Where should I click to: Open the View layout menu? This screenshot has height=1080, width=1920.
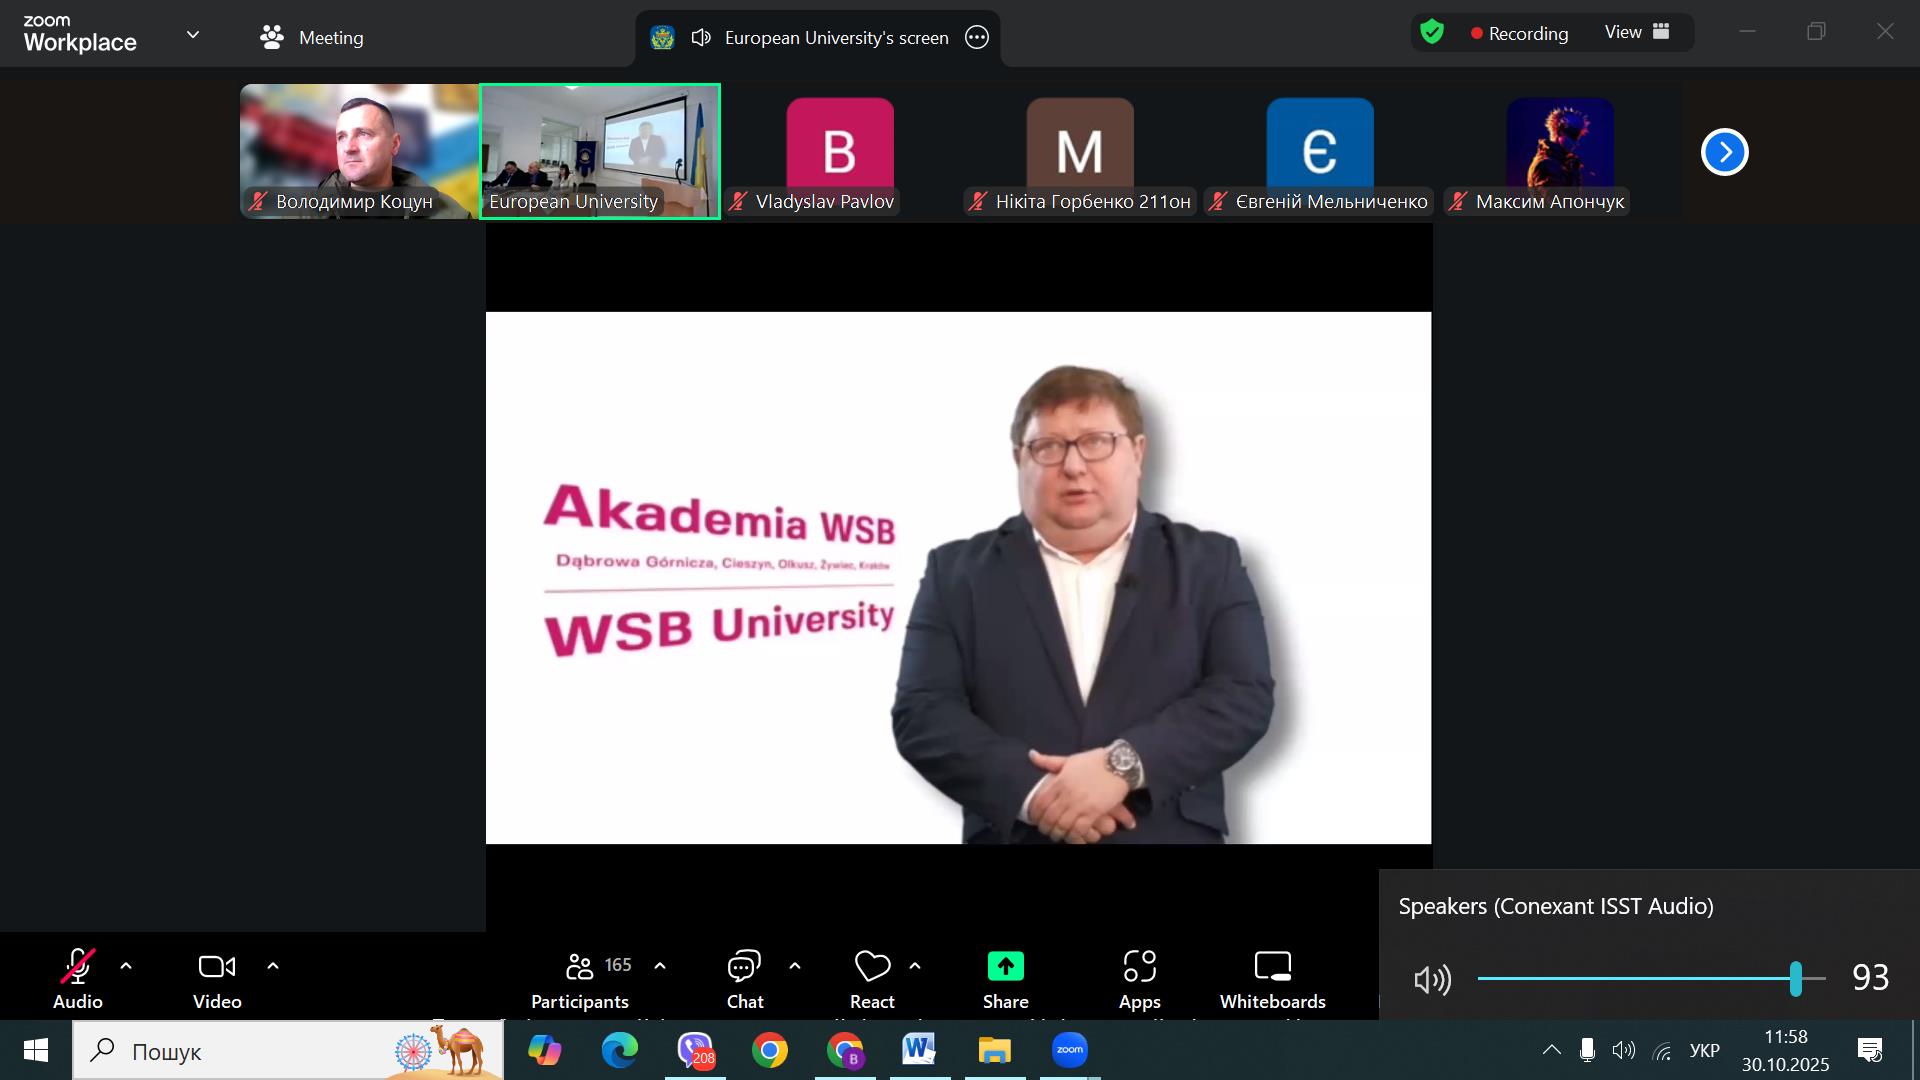pos(1637,33)
